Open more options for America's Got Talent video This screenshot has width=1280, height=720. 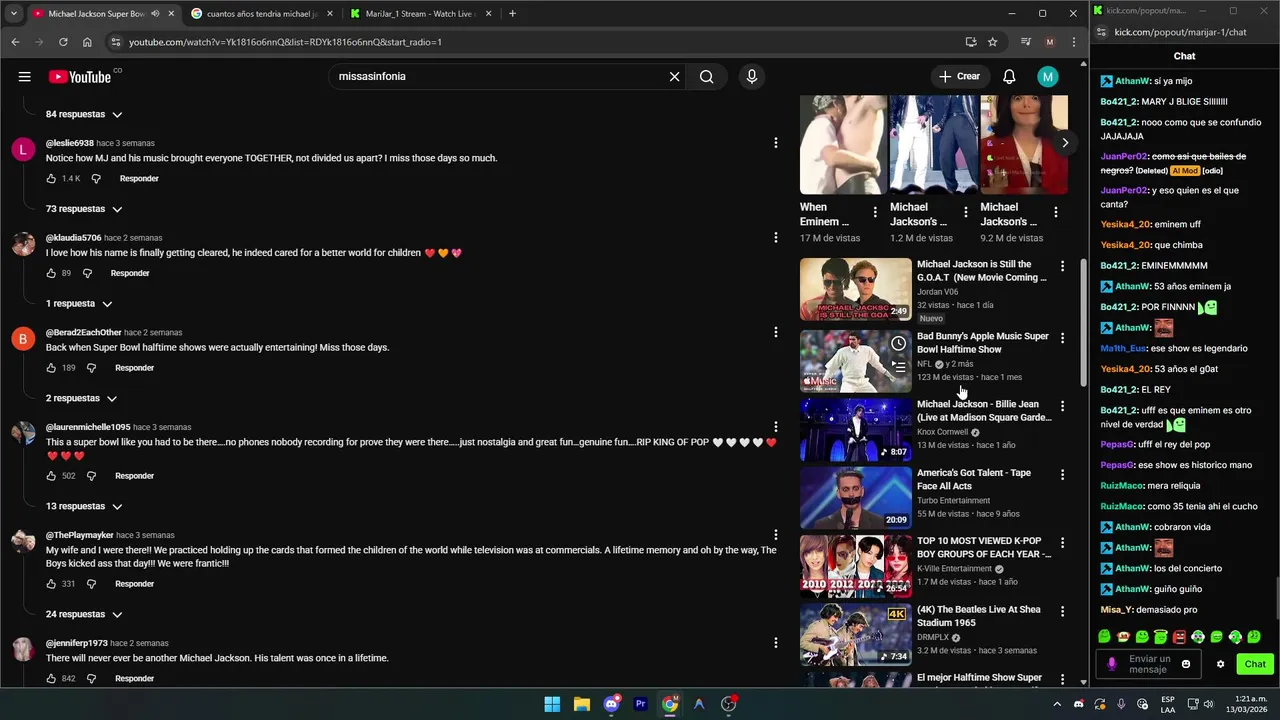(1062, 474)
